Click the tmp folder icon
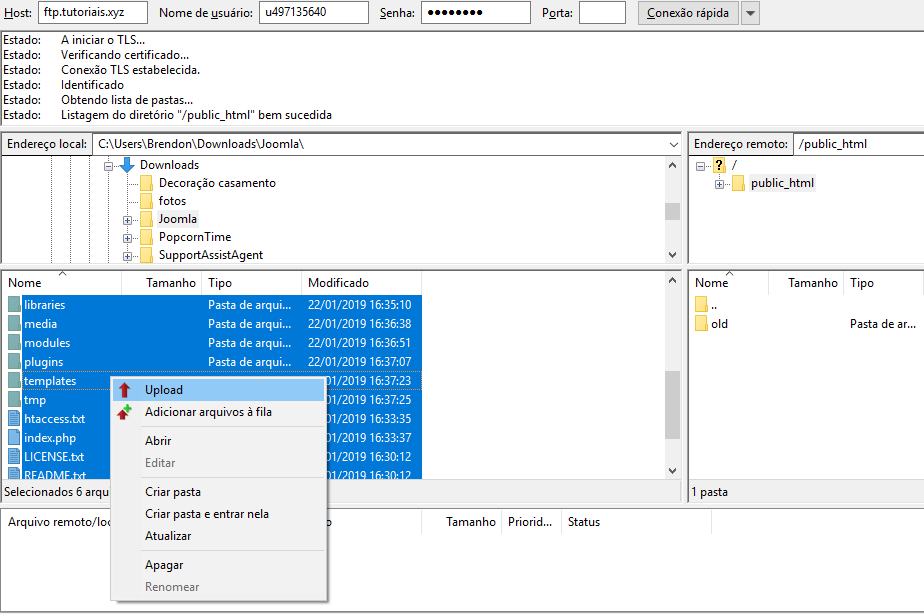This screenshot has height=614, width=924. pyautogui.click(x=15, y=400)
